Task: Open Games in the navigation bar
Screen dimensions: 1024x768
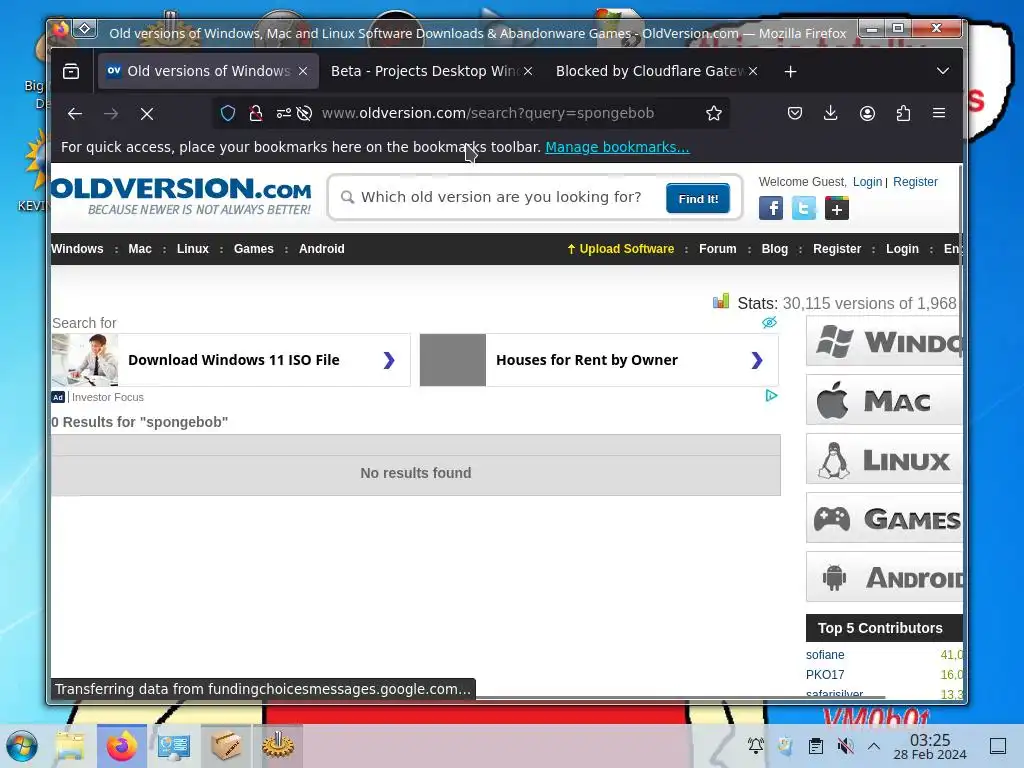Action: pyautogui.click(x=253, y=249)
